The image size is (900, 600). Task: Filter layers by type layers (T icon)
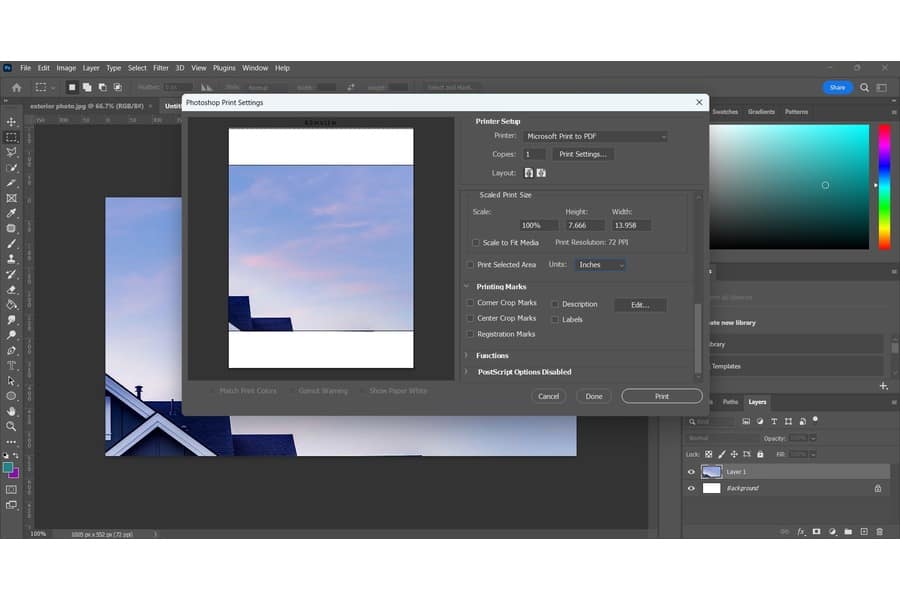[774, 421]
